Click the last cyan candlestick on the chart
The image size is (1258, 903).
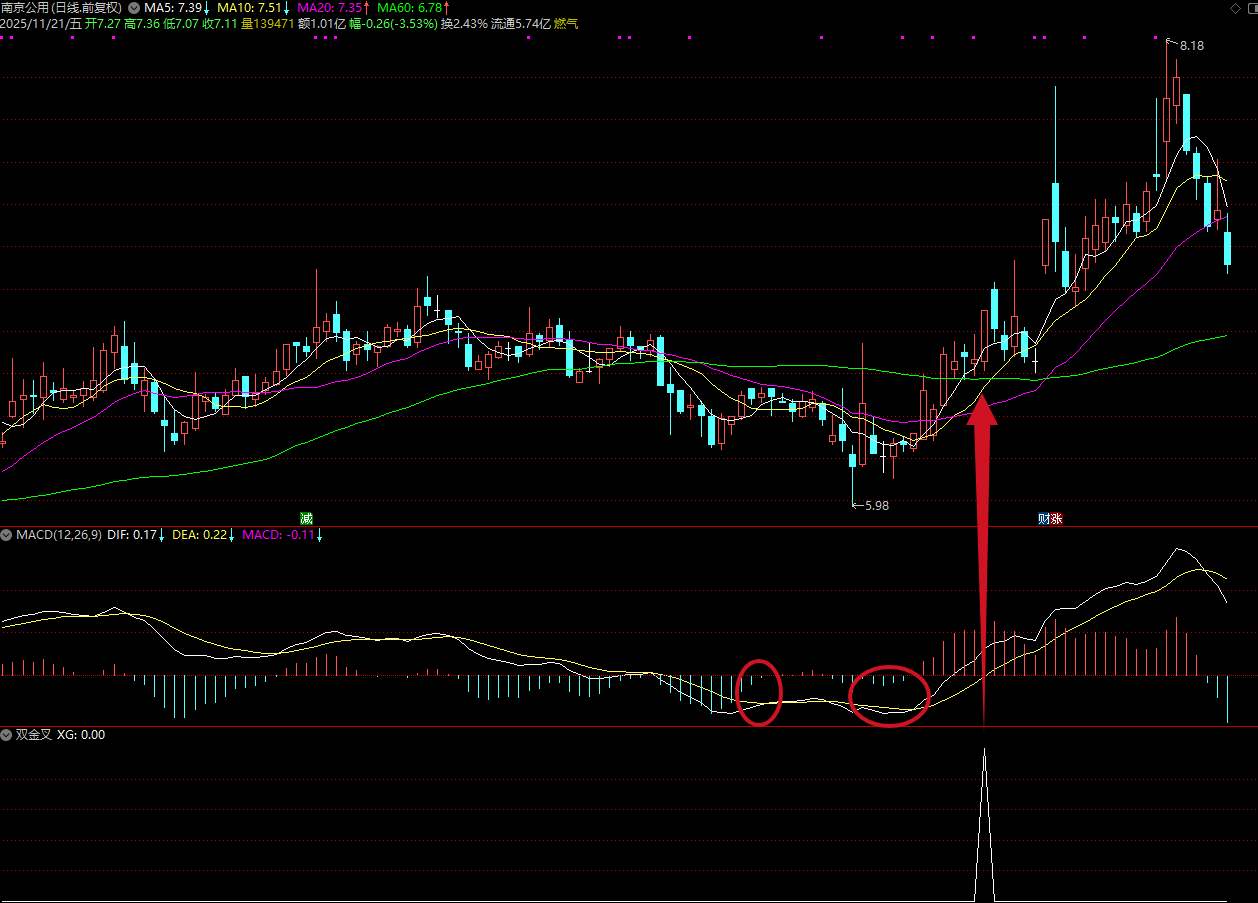1227,248
